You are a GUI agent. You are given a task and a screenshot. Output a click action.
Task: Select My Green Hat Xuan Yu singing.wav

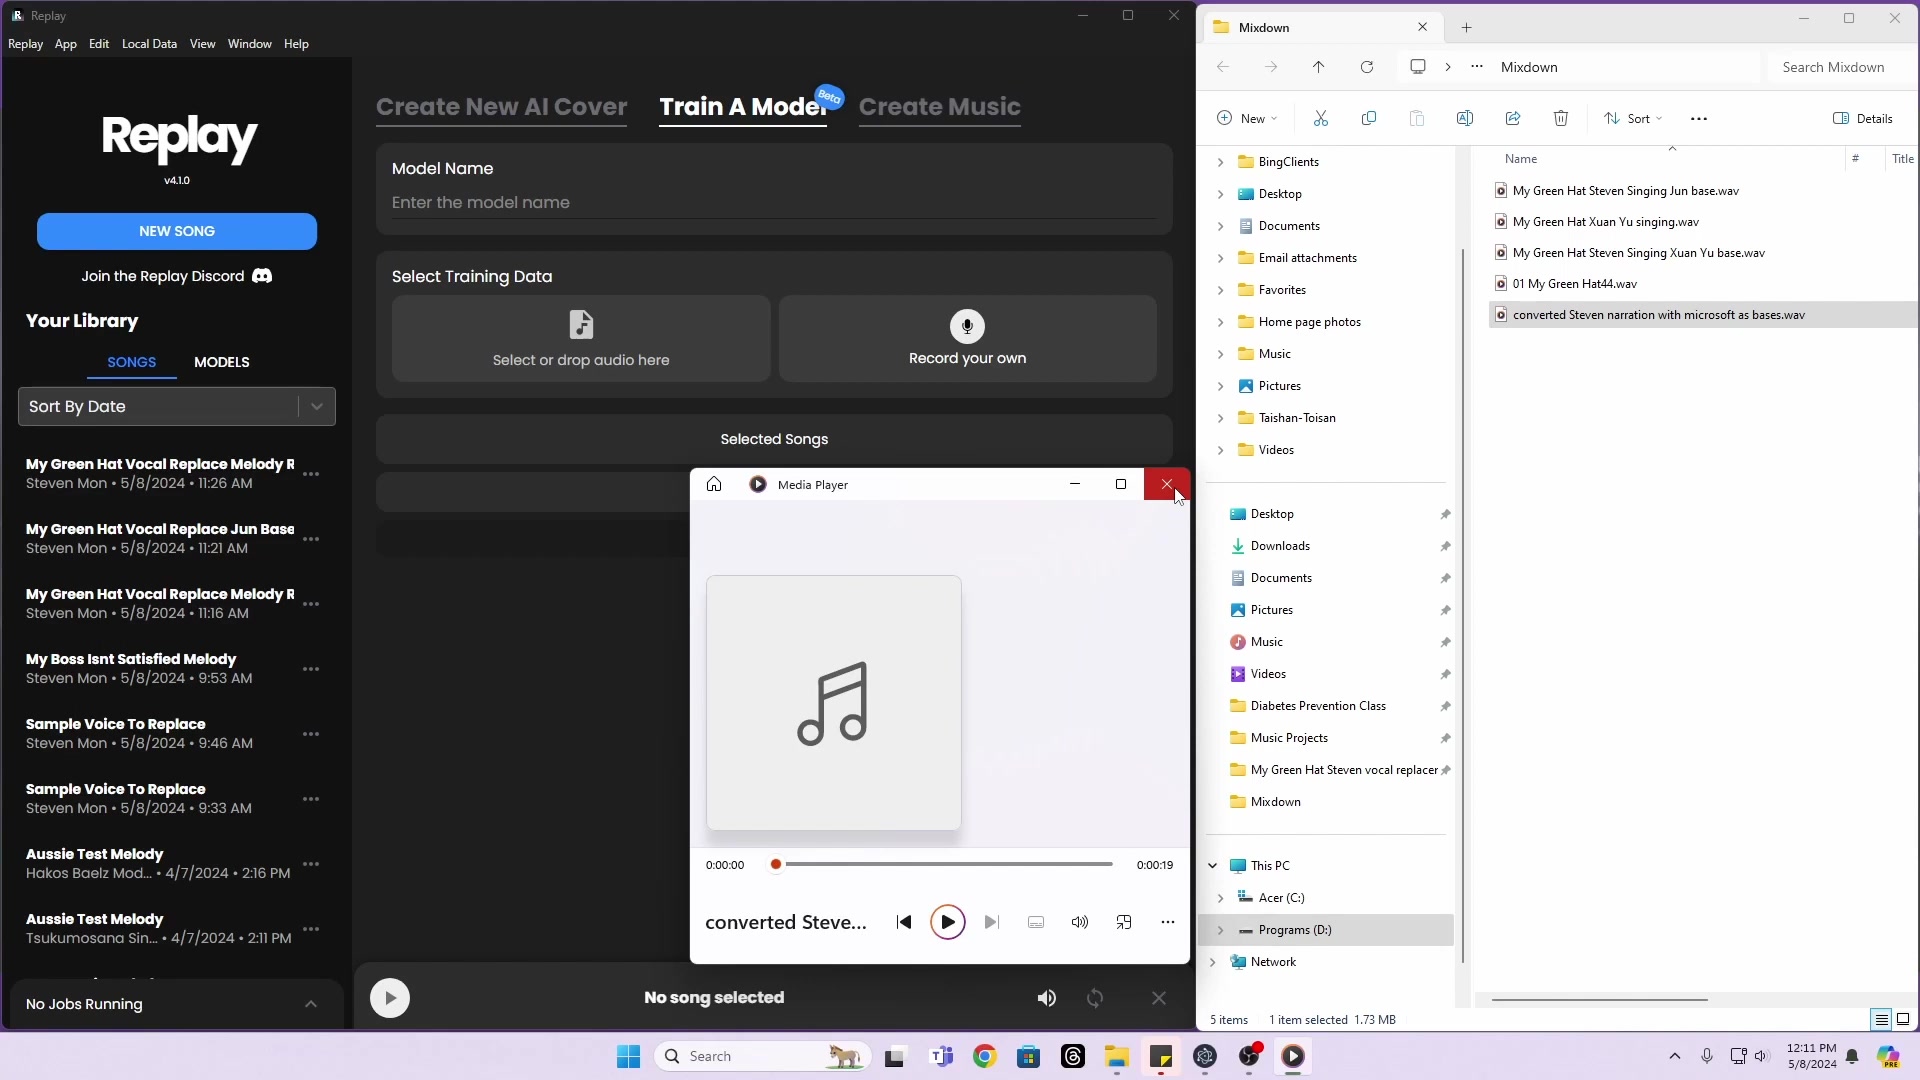(1606, 222)
